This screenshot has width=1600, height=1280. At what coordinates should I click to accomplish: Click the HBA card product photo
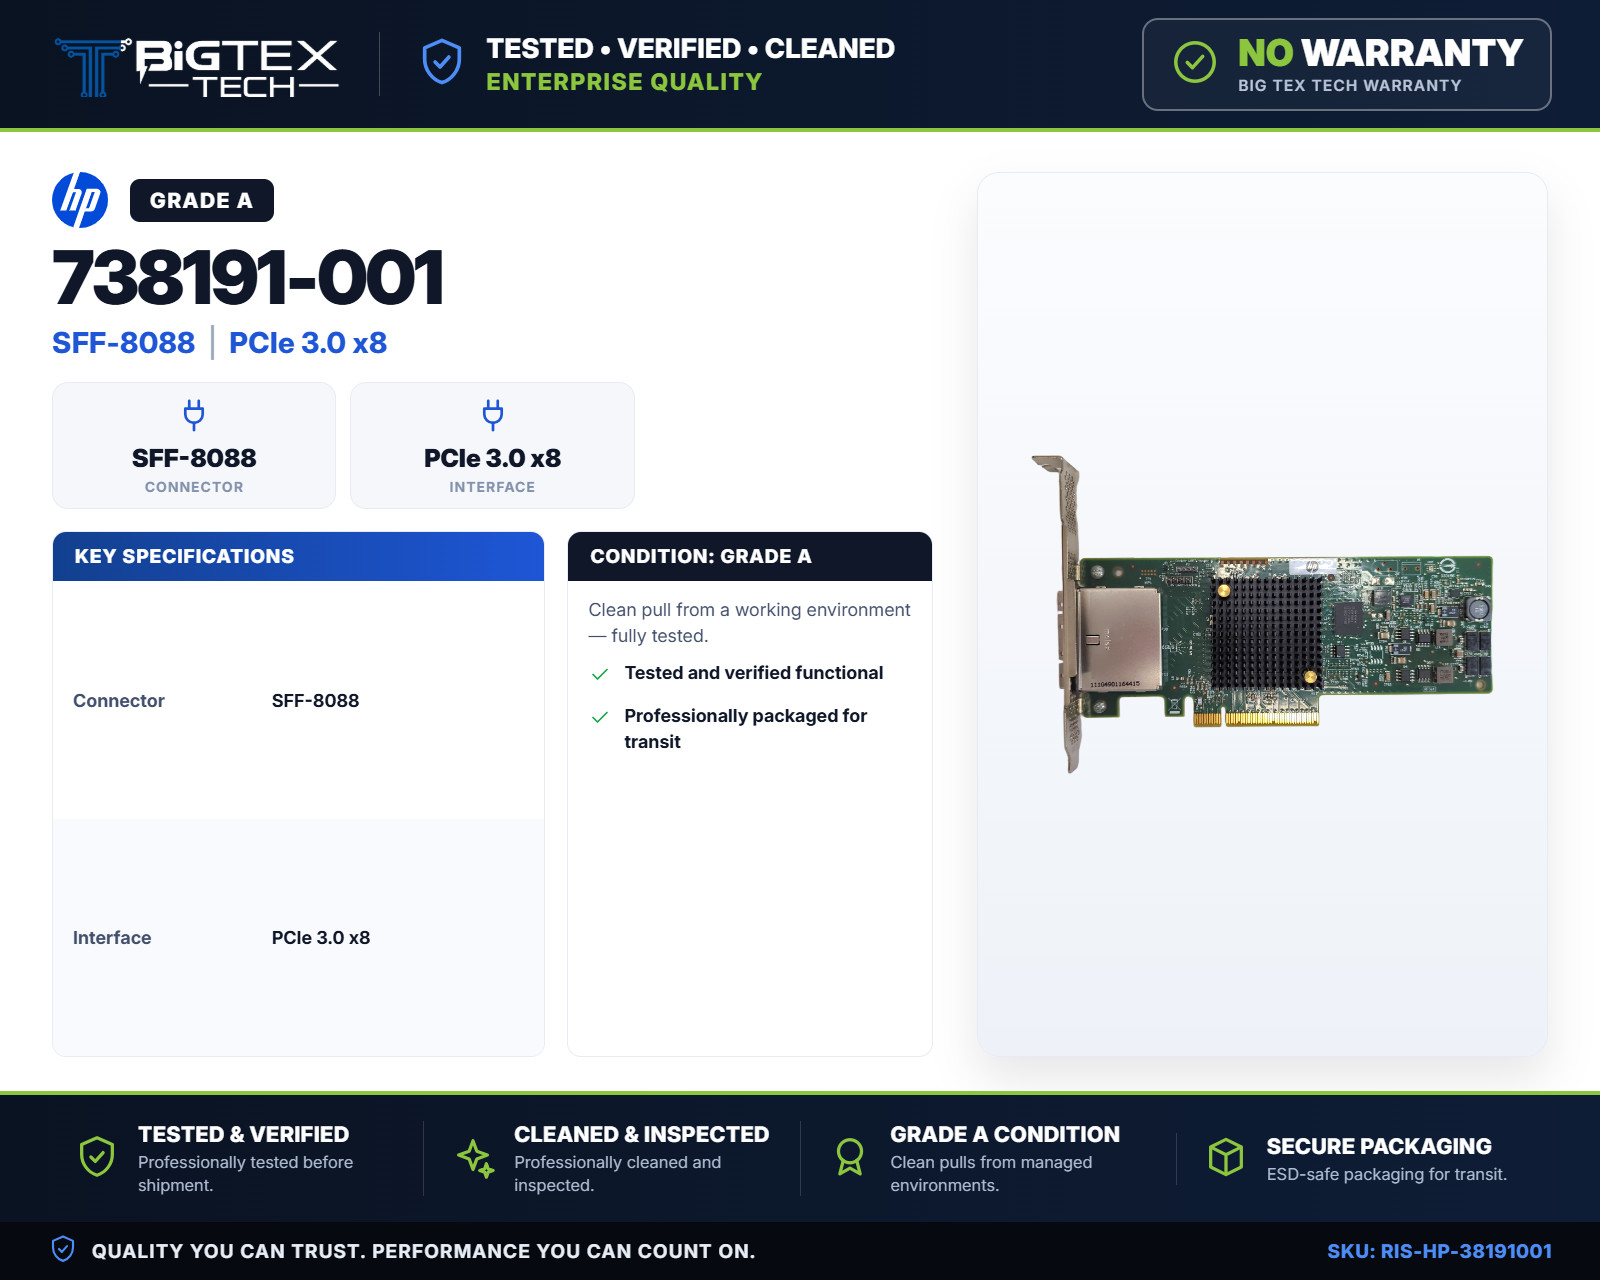[1263, 614]
